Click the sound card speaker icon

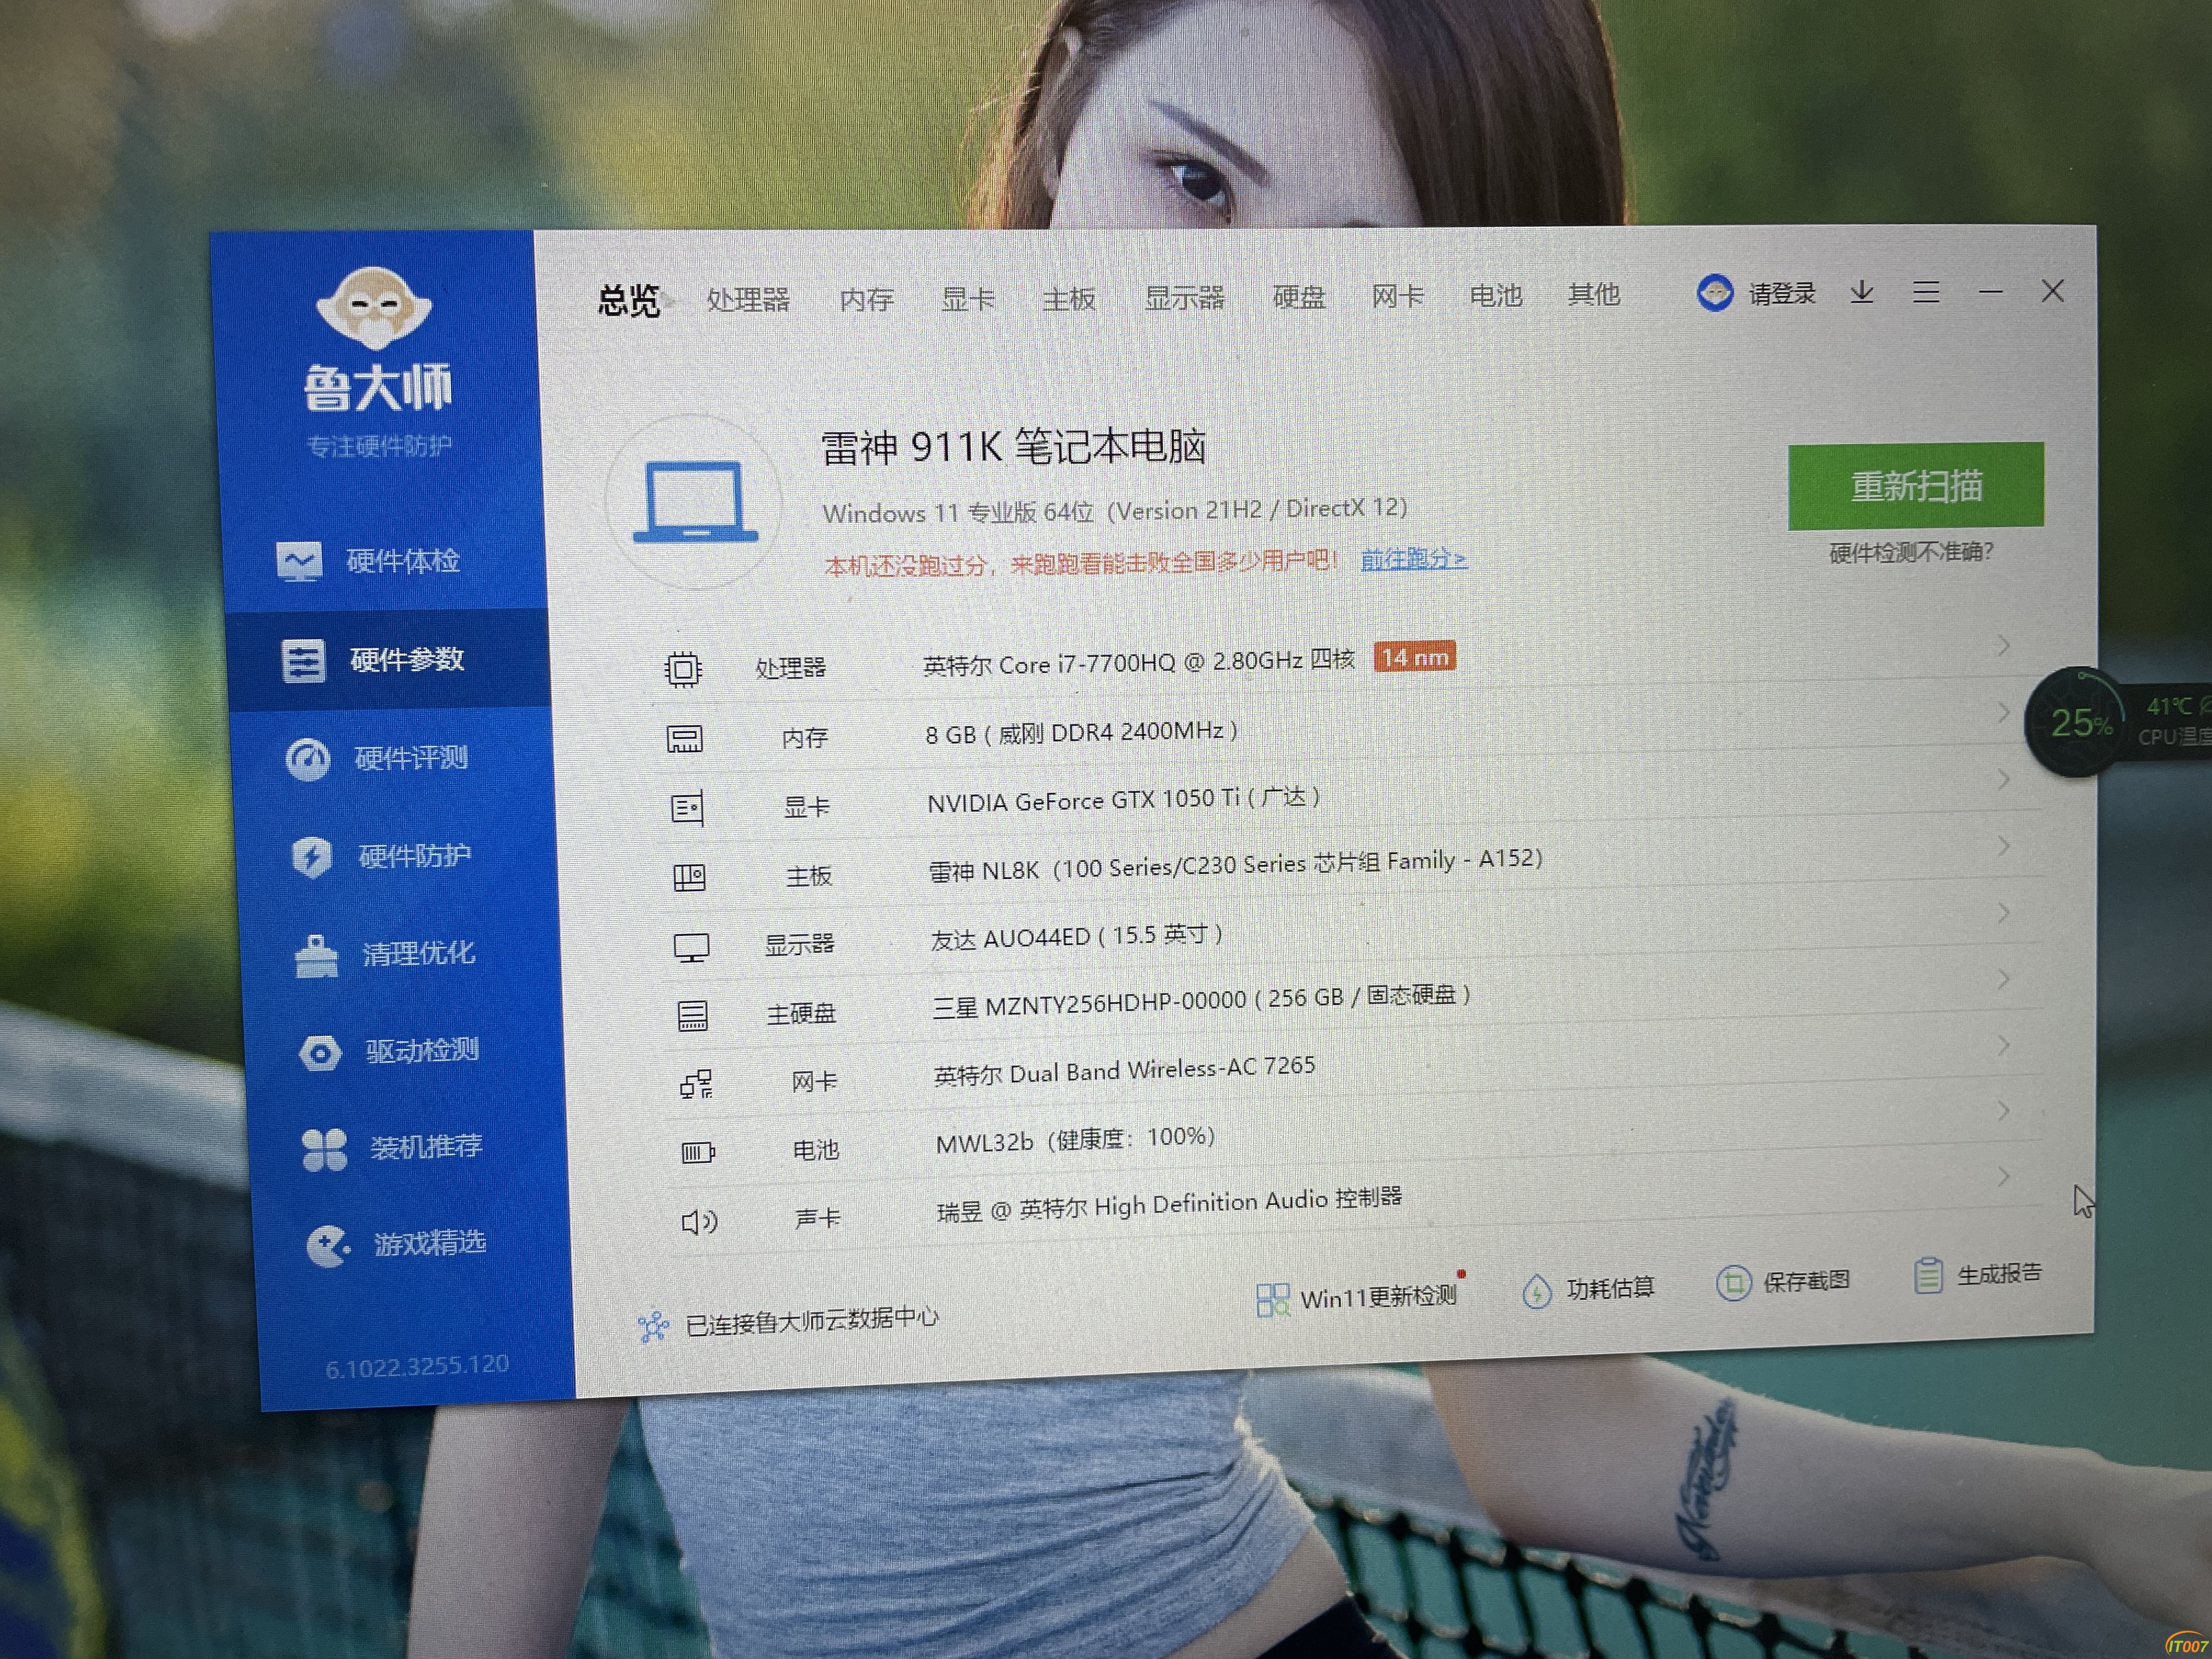coord(699,1221)
